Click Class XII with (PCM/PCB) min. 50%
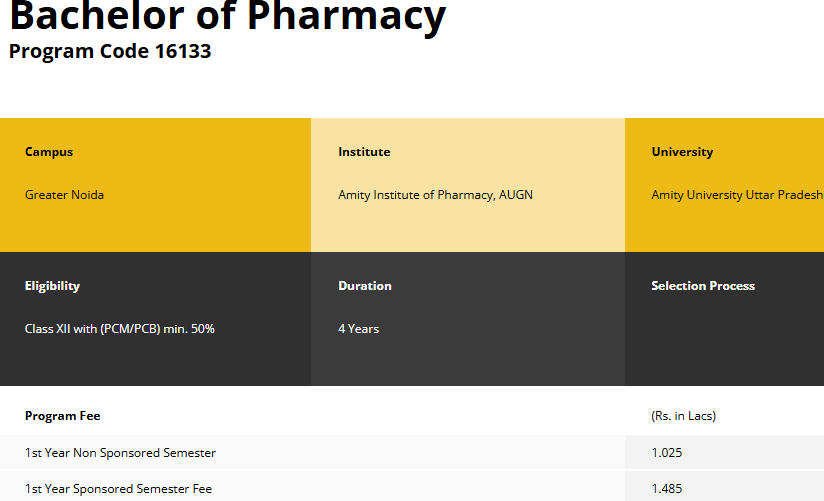Image resolution: width=824 pixels, height=501 pixels. 120,329
